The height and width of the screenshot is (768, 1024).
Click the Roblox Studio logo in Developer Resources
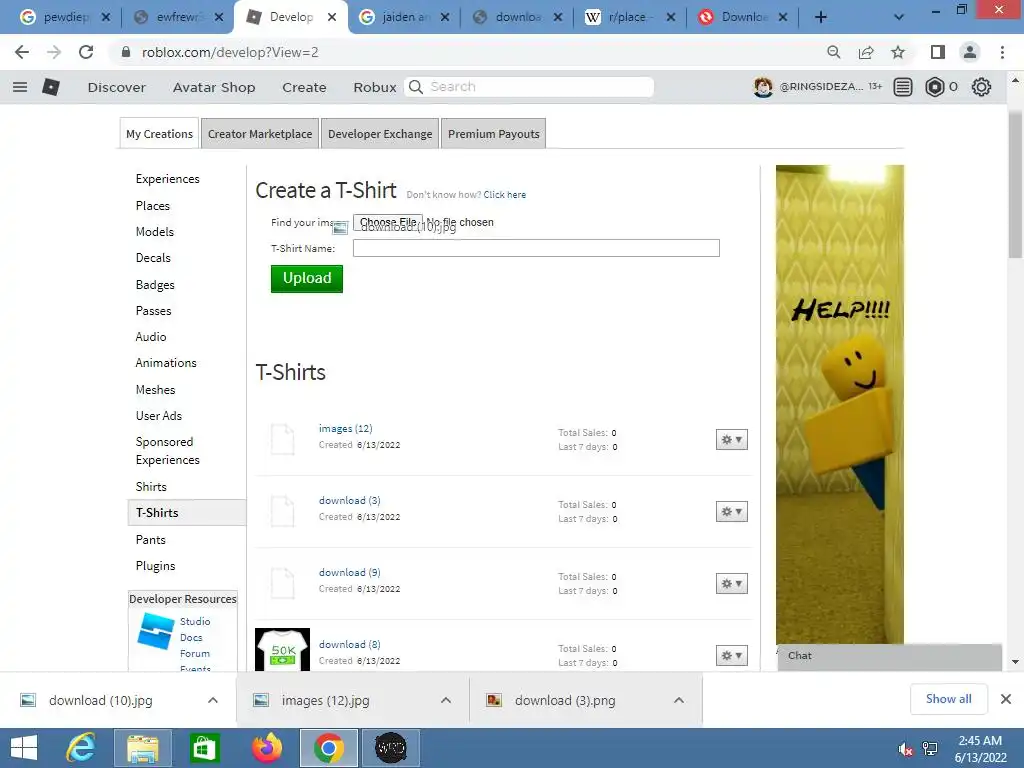(x=155, y=631)
